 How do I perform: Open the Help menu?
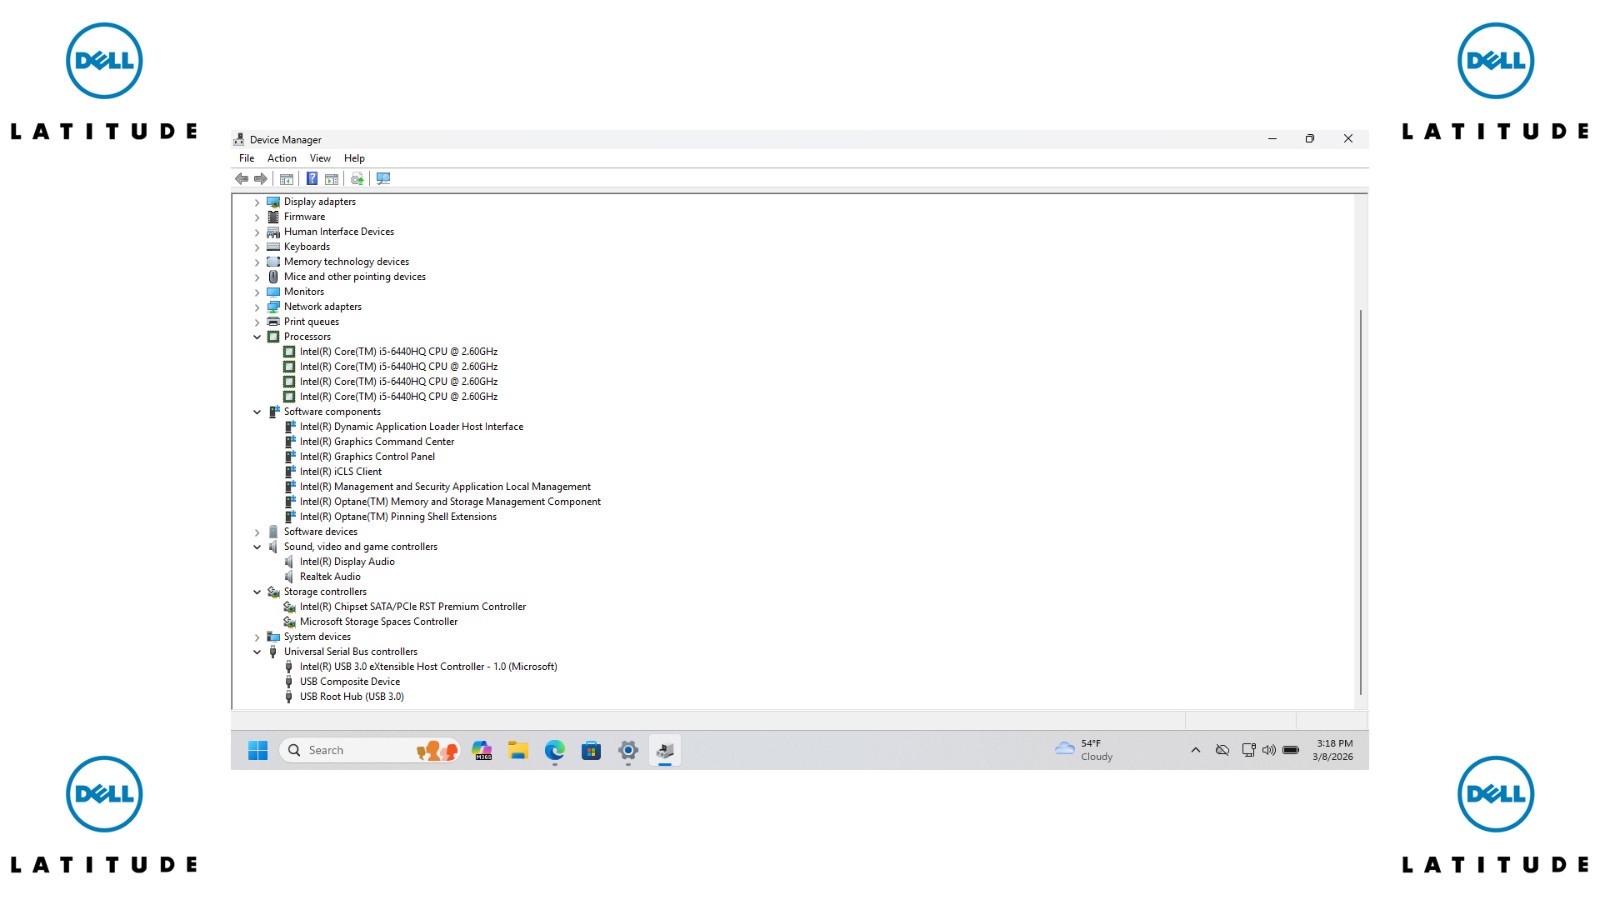354,158
